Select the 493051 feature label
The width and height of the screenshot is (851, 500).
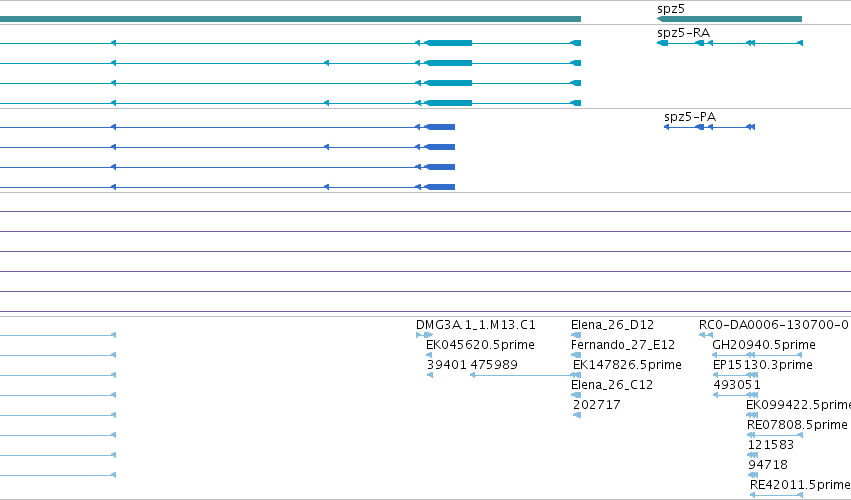tap(736, 385)
